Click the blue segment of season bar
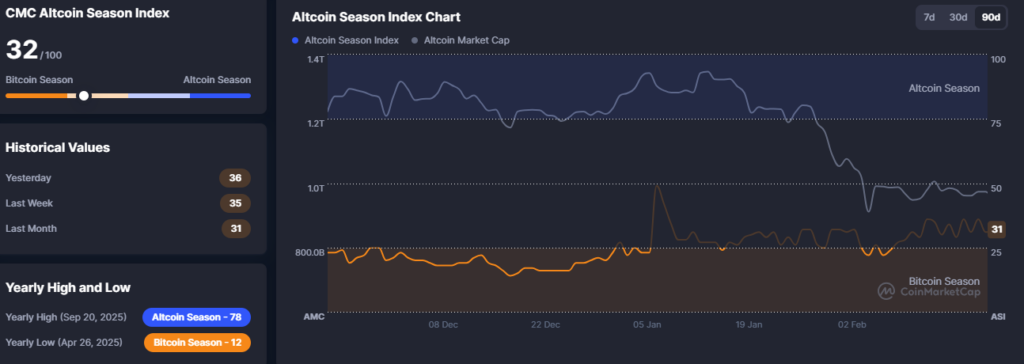 click(x=220, y=95)
